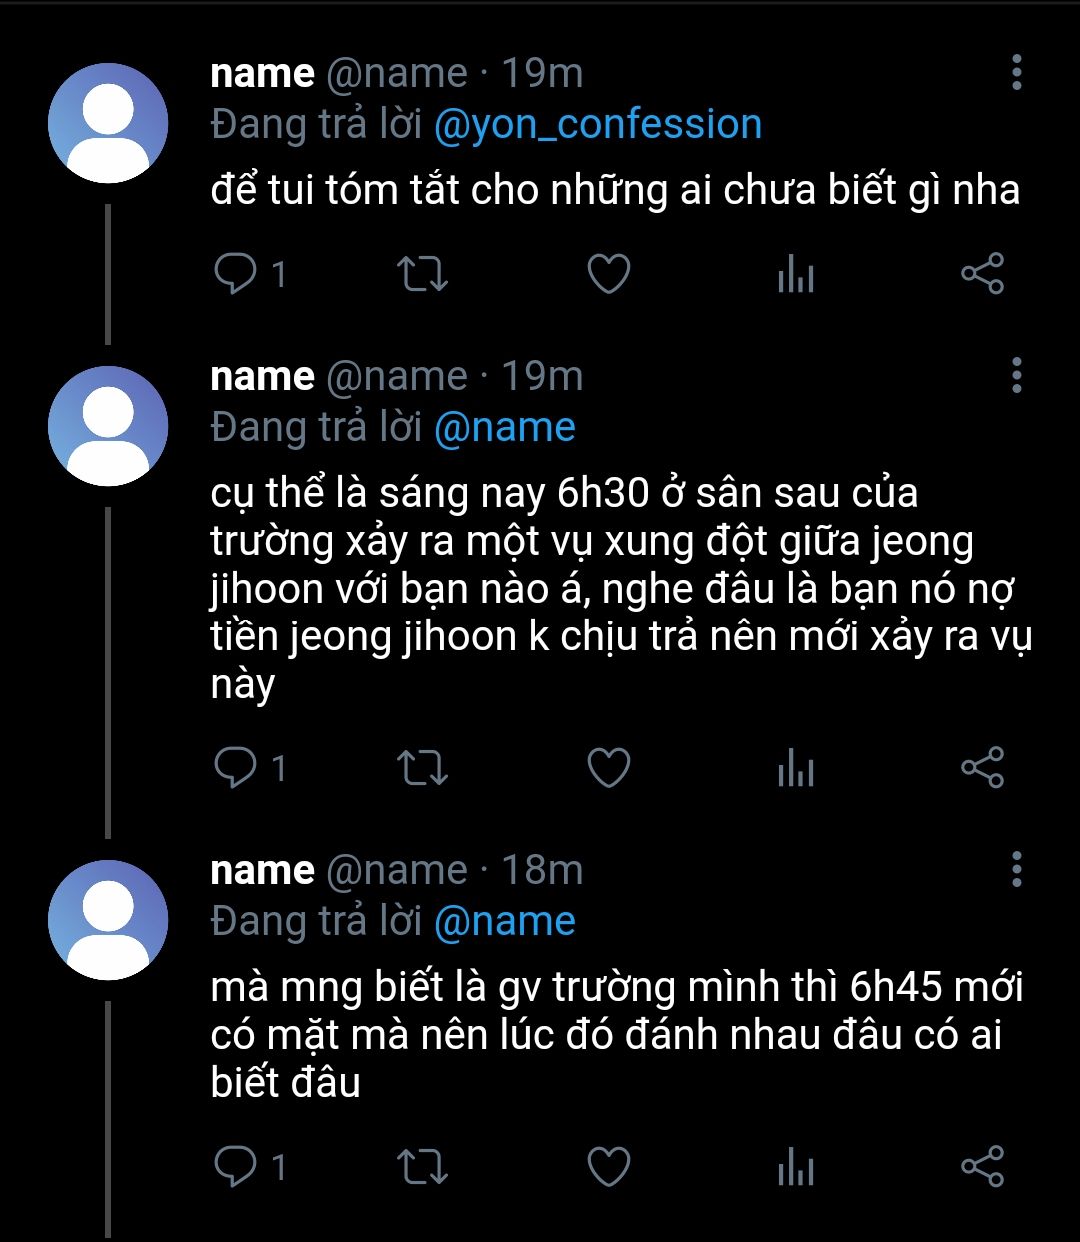
Task: View analytics of the first tweet
Action: click(x=795, y=273)
